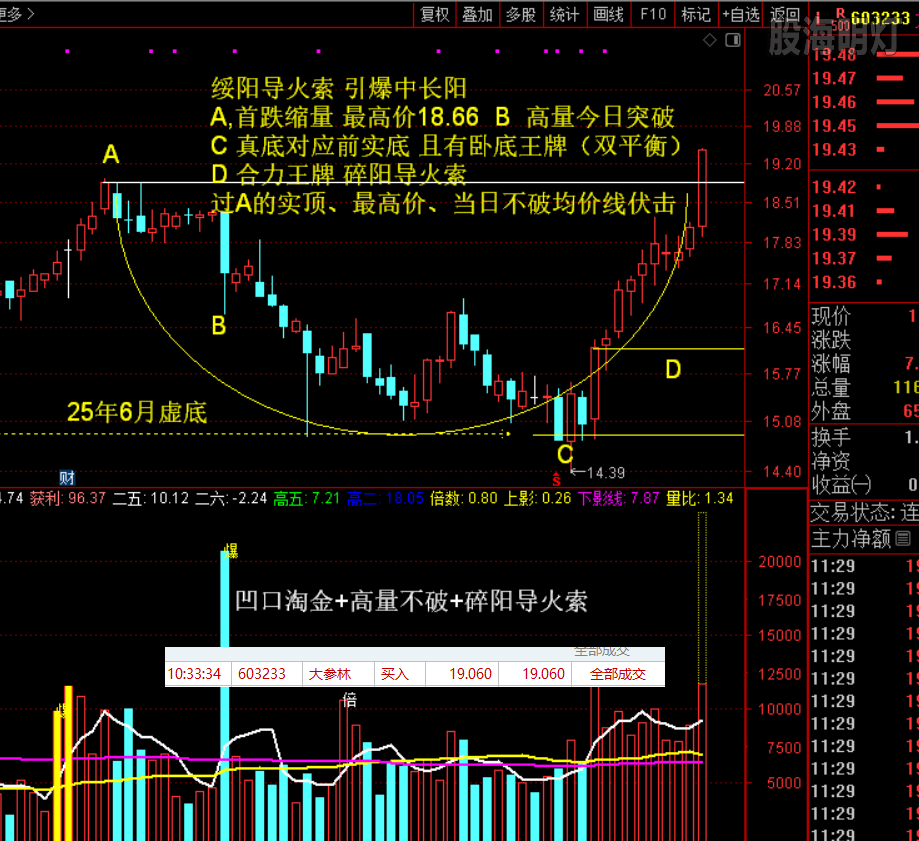Screen dimensions: 919x841
Task: Select the 19.43 ask price row
Action: point(864,149)
